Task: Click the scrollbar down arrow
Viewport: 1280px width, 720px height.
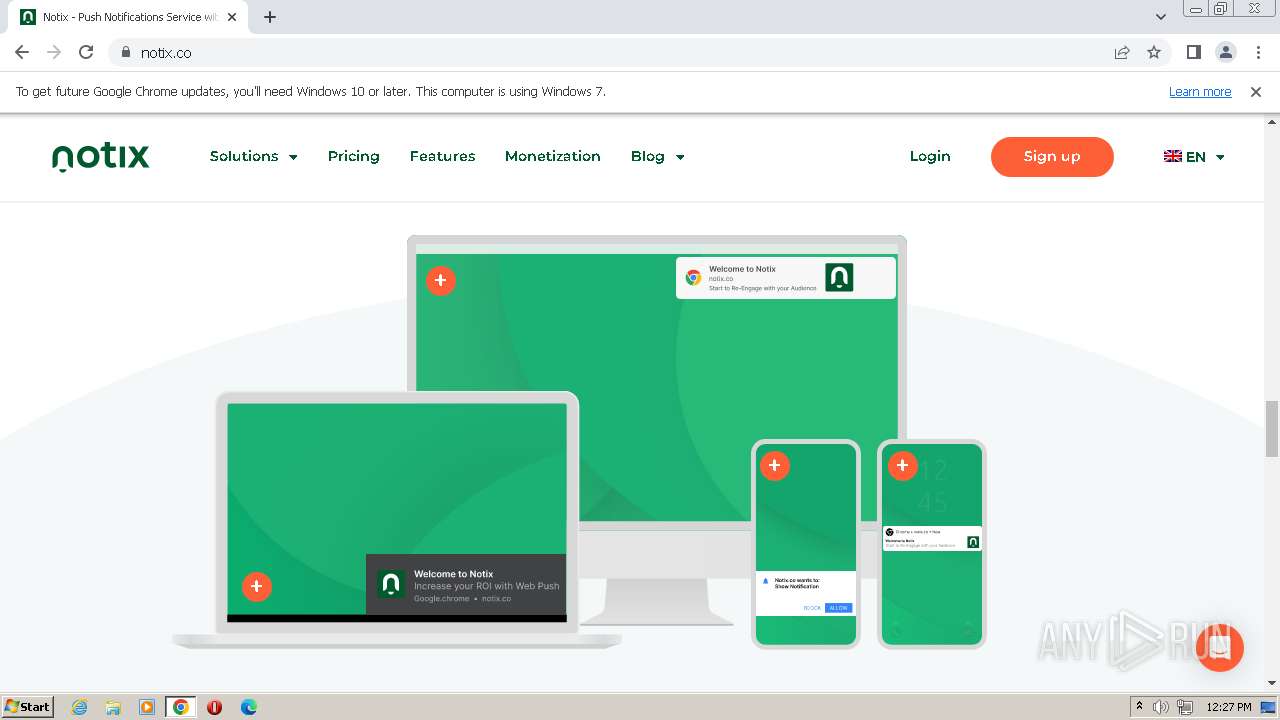Action: pyautogui.click(x=1272, y=683)
